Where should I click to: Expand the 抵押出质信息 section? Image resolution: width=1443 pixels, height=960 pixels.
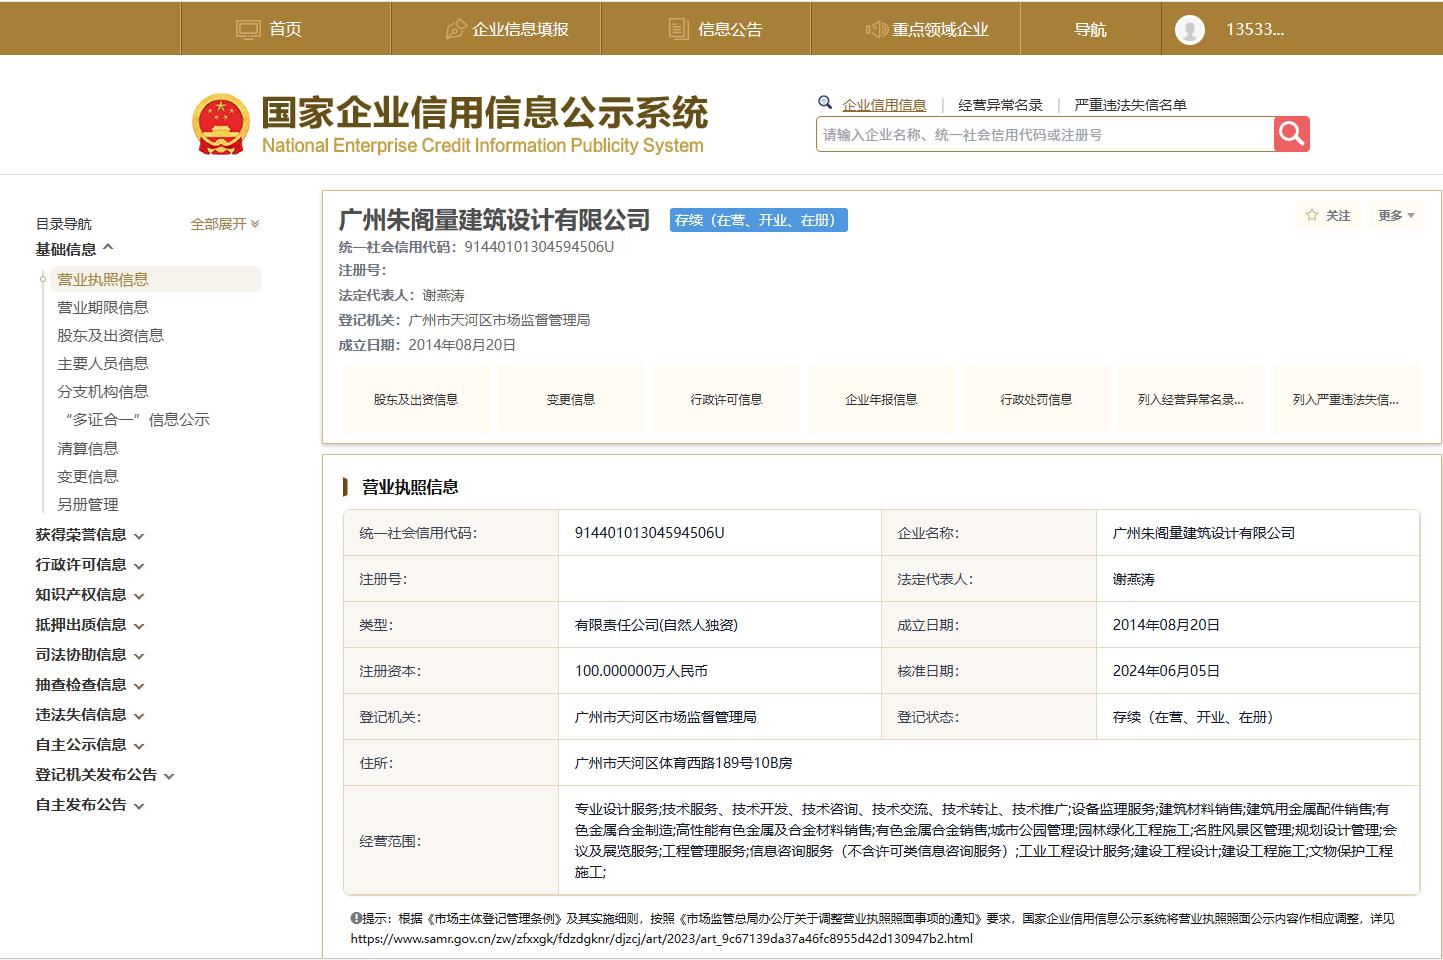[x=90, y=625]
